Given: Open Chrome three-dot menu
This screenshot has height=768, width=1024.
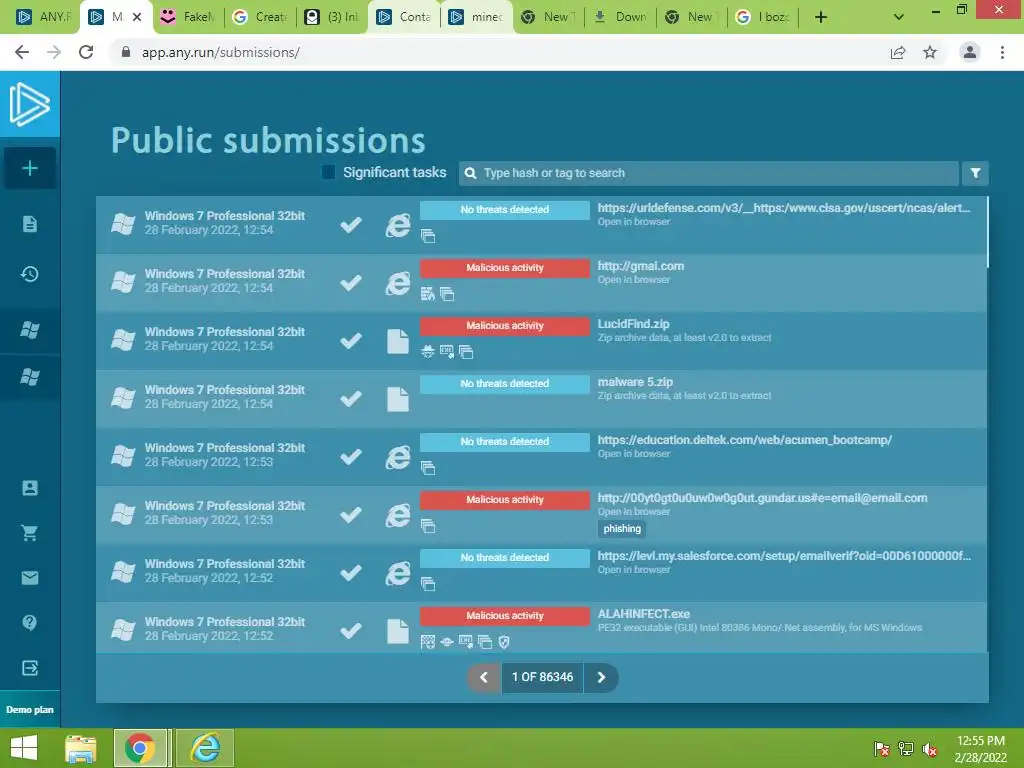Looking at the screenshot, I should pos(1002,52).
